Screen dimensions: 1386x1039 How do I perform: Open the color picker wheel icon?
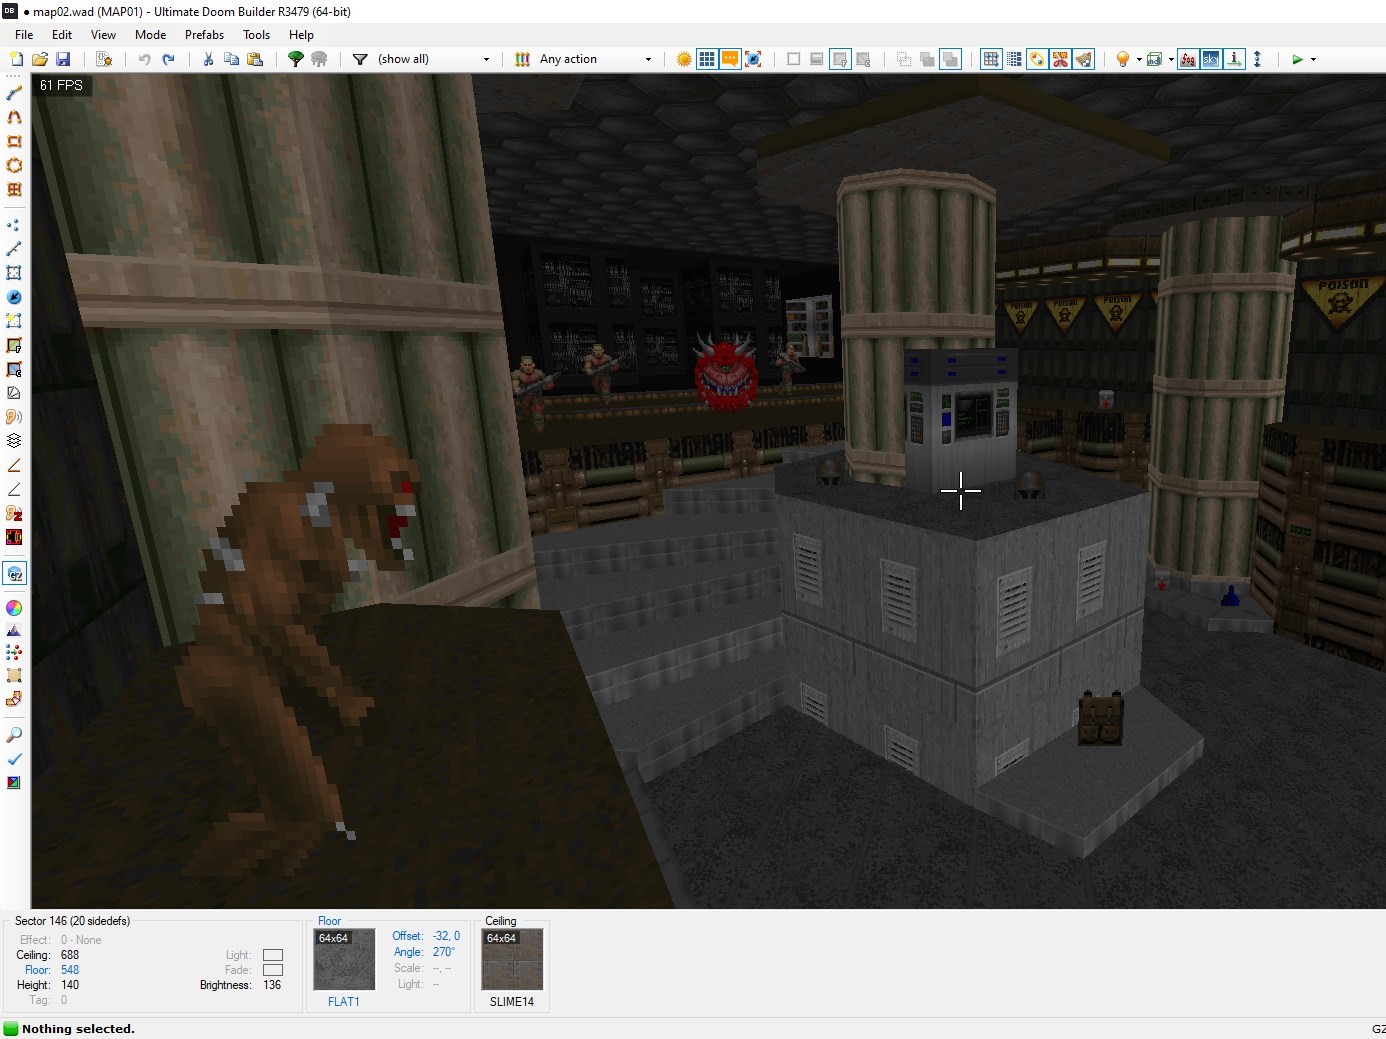point(14,607)
